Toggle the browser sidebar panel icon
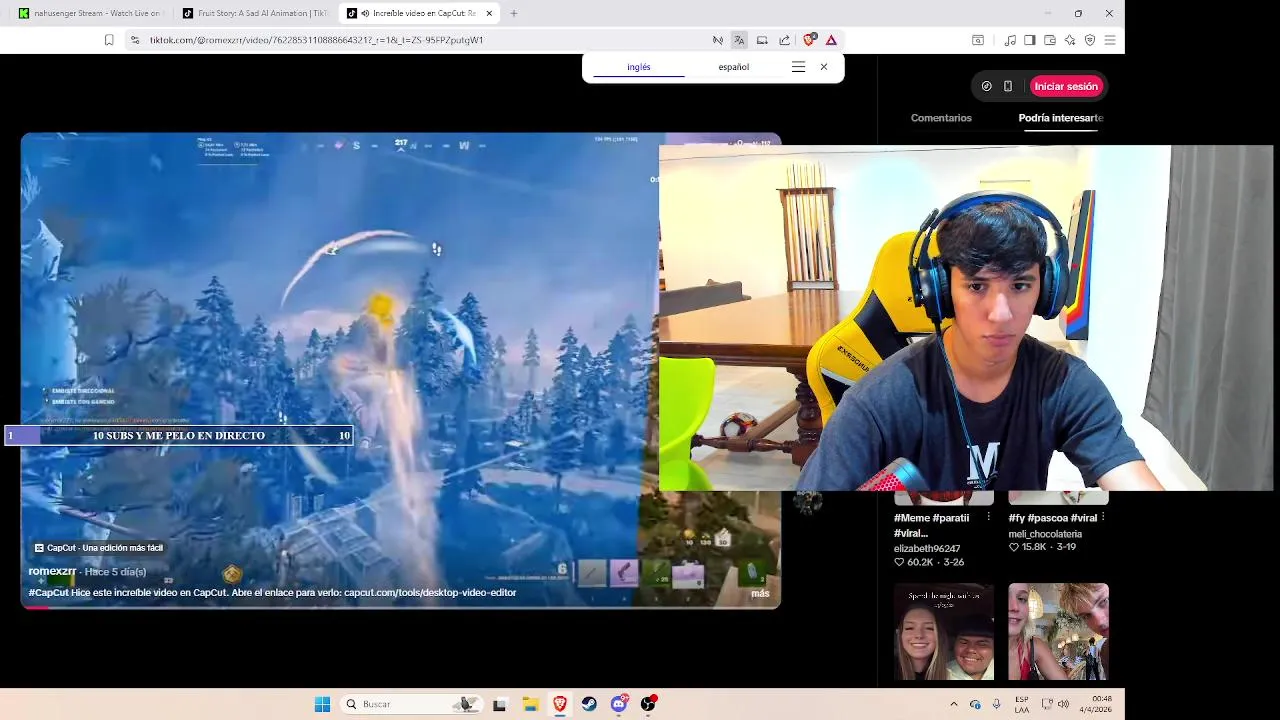The image size is (1280, 720). pos(1030,40)
